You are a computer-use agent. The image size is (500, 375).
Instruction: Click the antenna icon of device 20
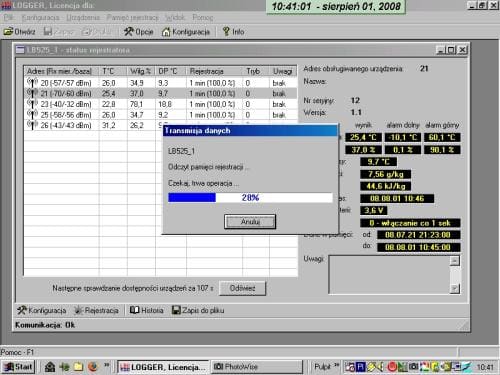pos(32,83)
